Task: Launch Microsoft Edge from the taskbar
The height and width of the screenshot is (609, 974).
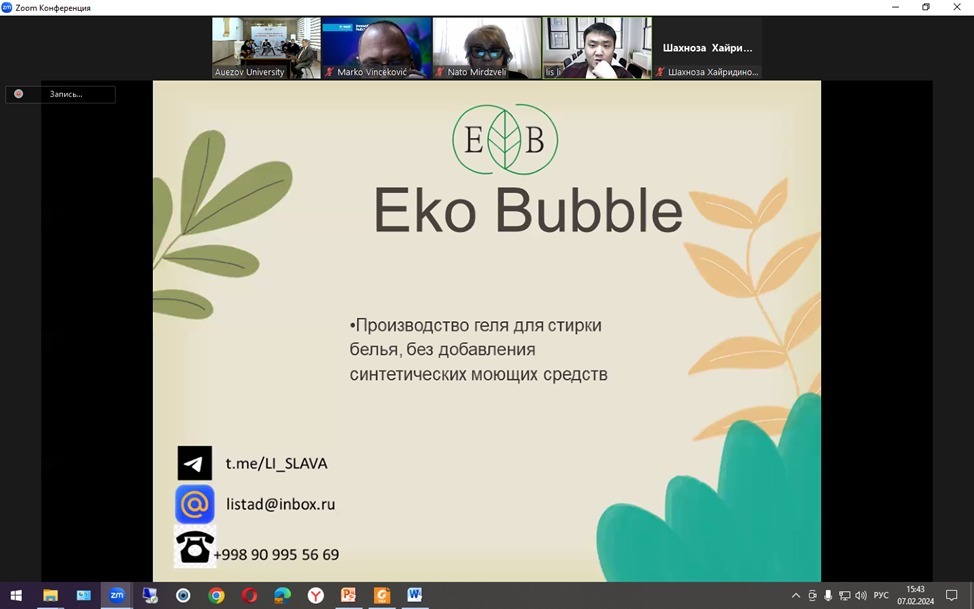Action: point(283,595)
